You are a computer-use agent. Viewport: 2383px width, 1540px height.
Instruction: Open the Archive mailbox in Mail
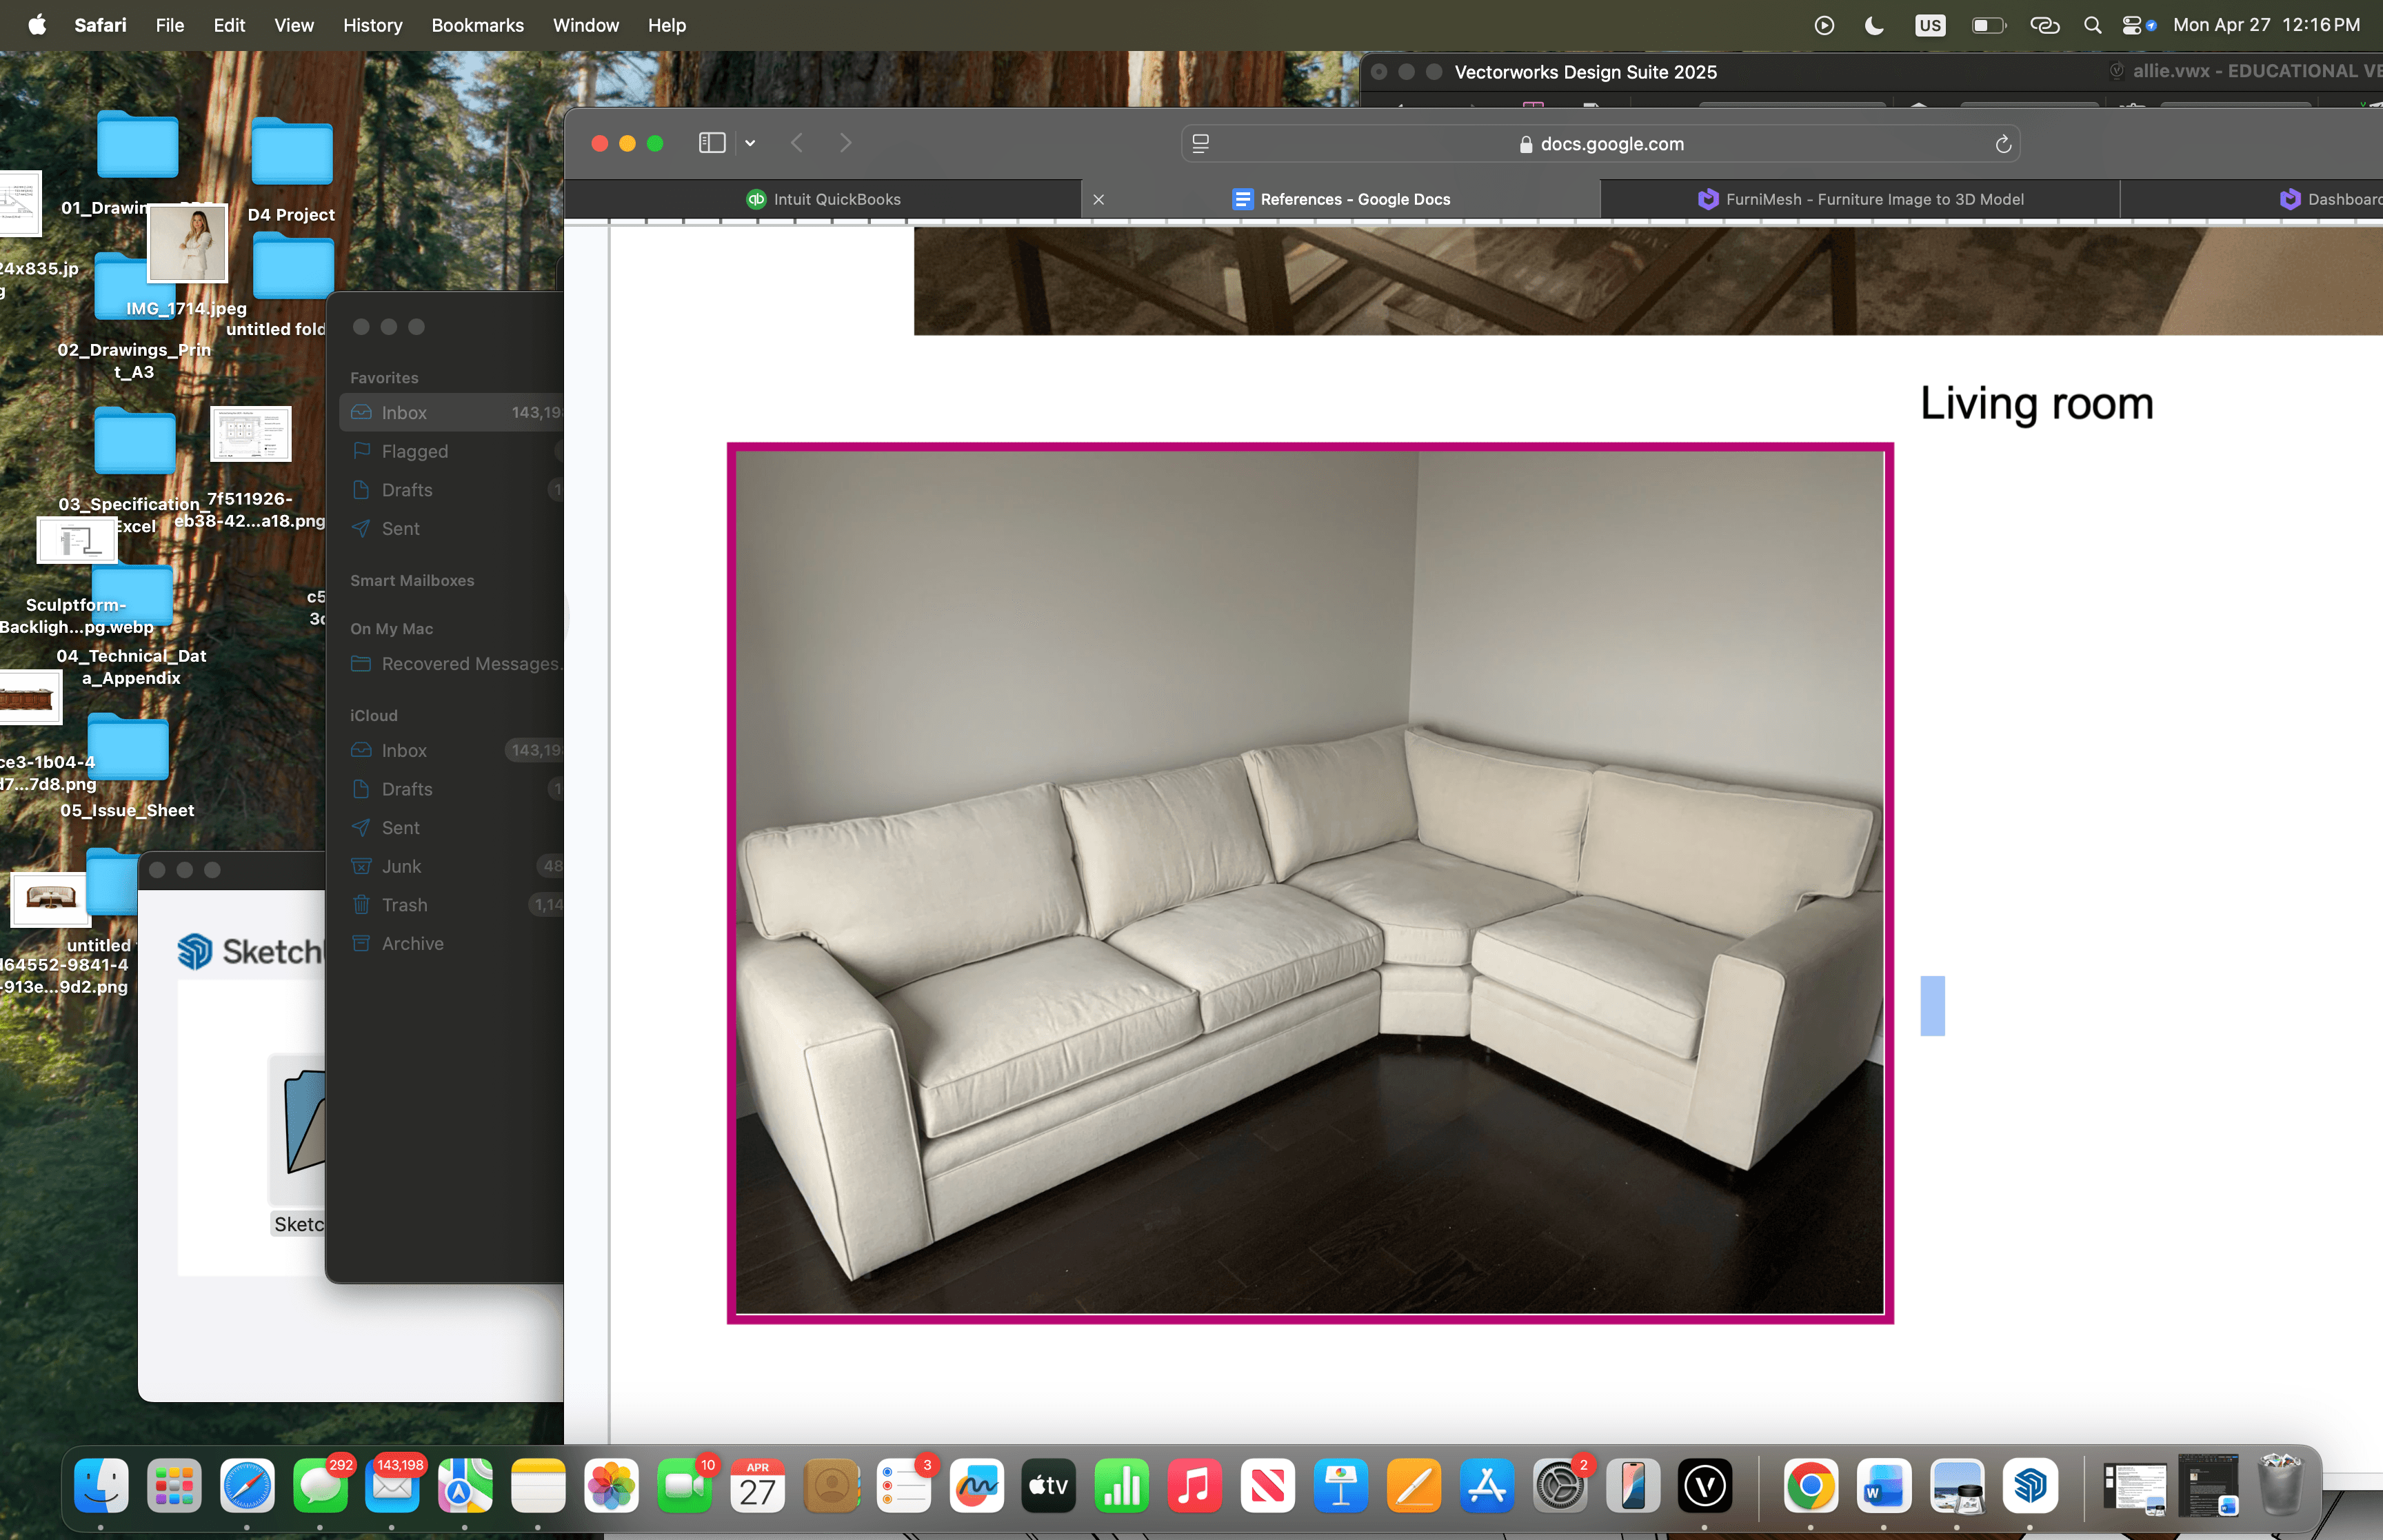[x=451, y=943]
